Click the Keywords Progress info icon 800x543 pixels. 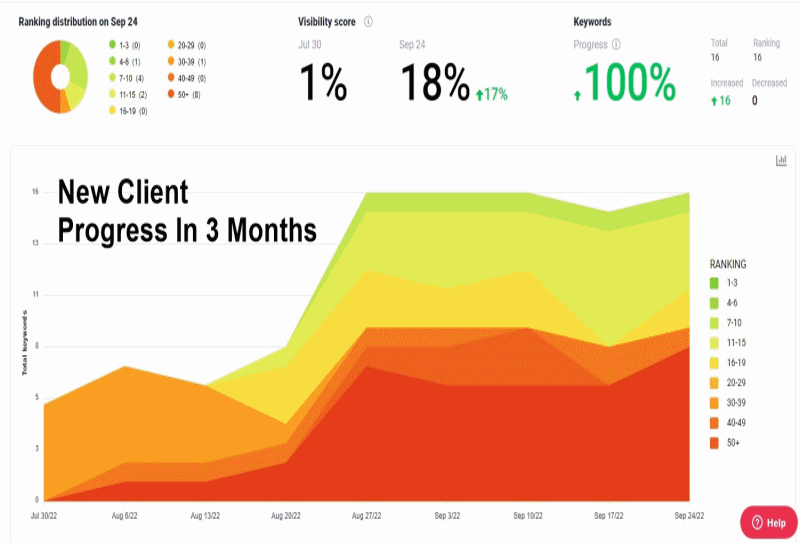pyautogui.click(x=616, y=44)
